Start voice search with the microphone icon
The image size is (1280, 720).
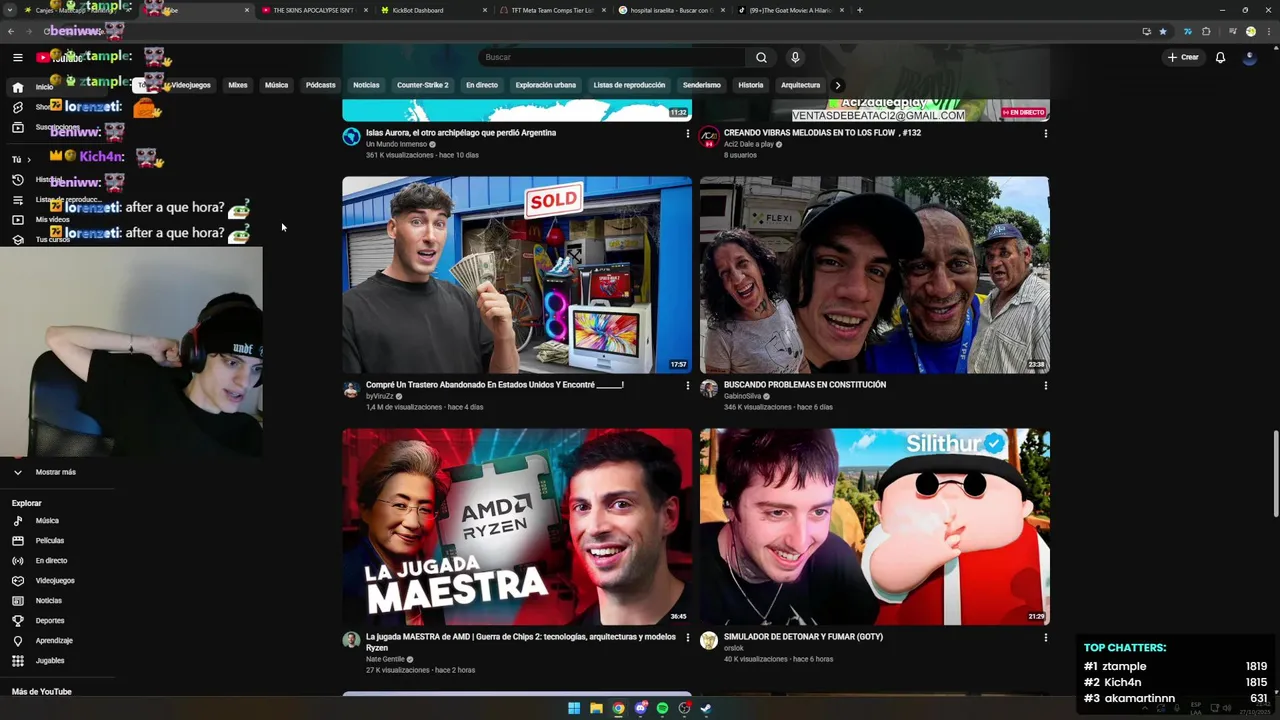(795, 57)
